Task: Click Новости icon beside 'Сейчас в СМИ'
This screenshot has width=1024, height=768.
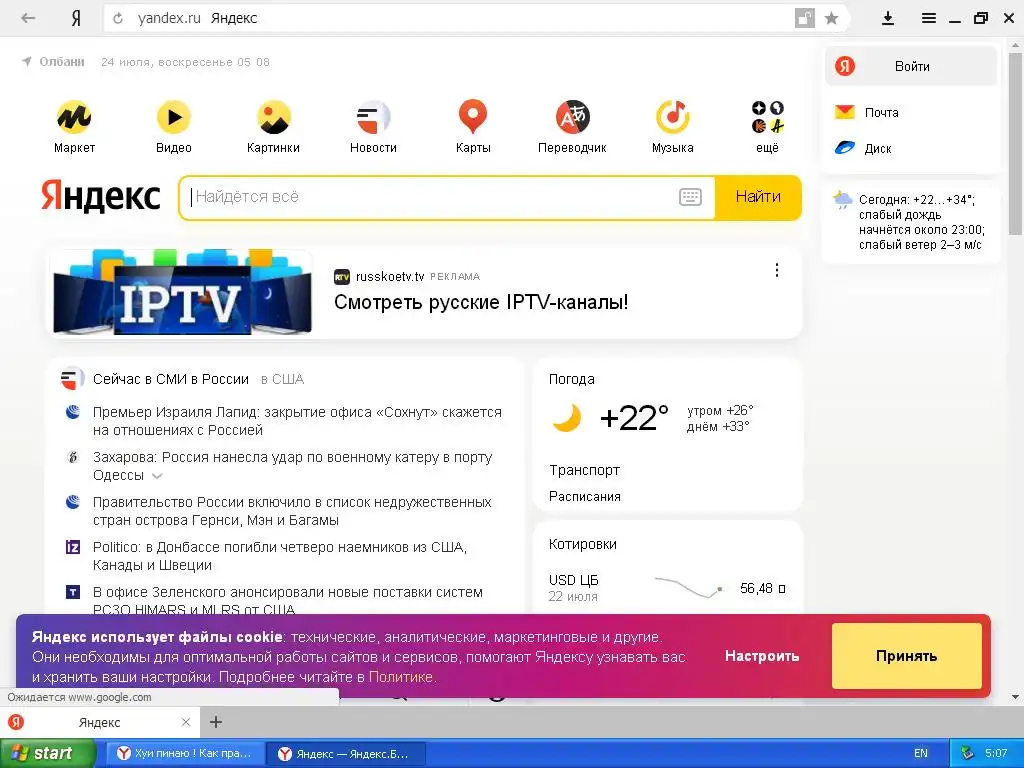Action: tap(72, 379)
